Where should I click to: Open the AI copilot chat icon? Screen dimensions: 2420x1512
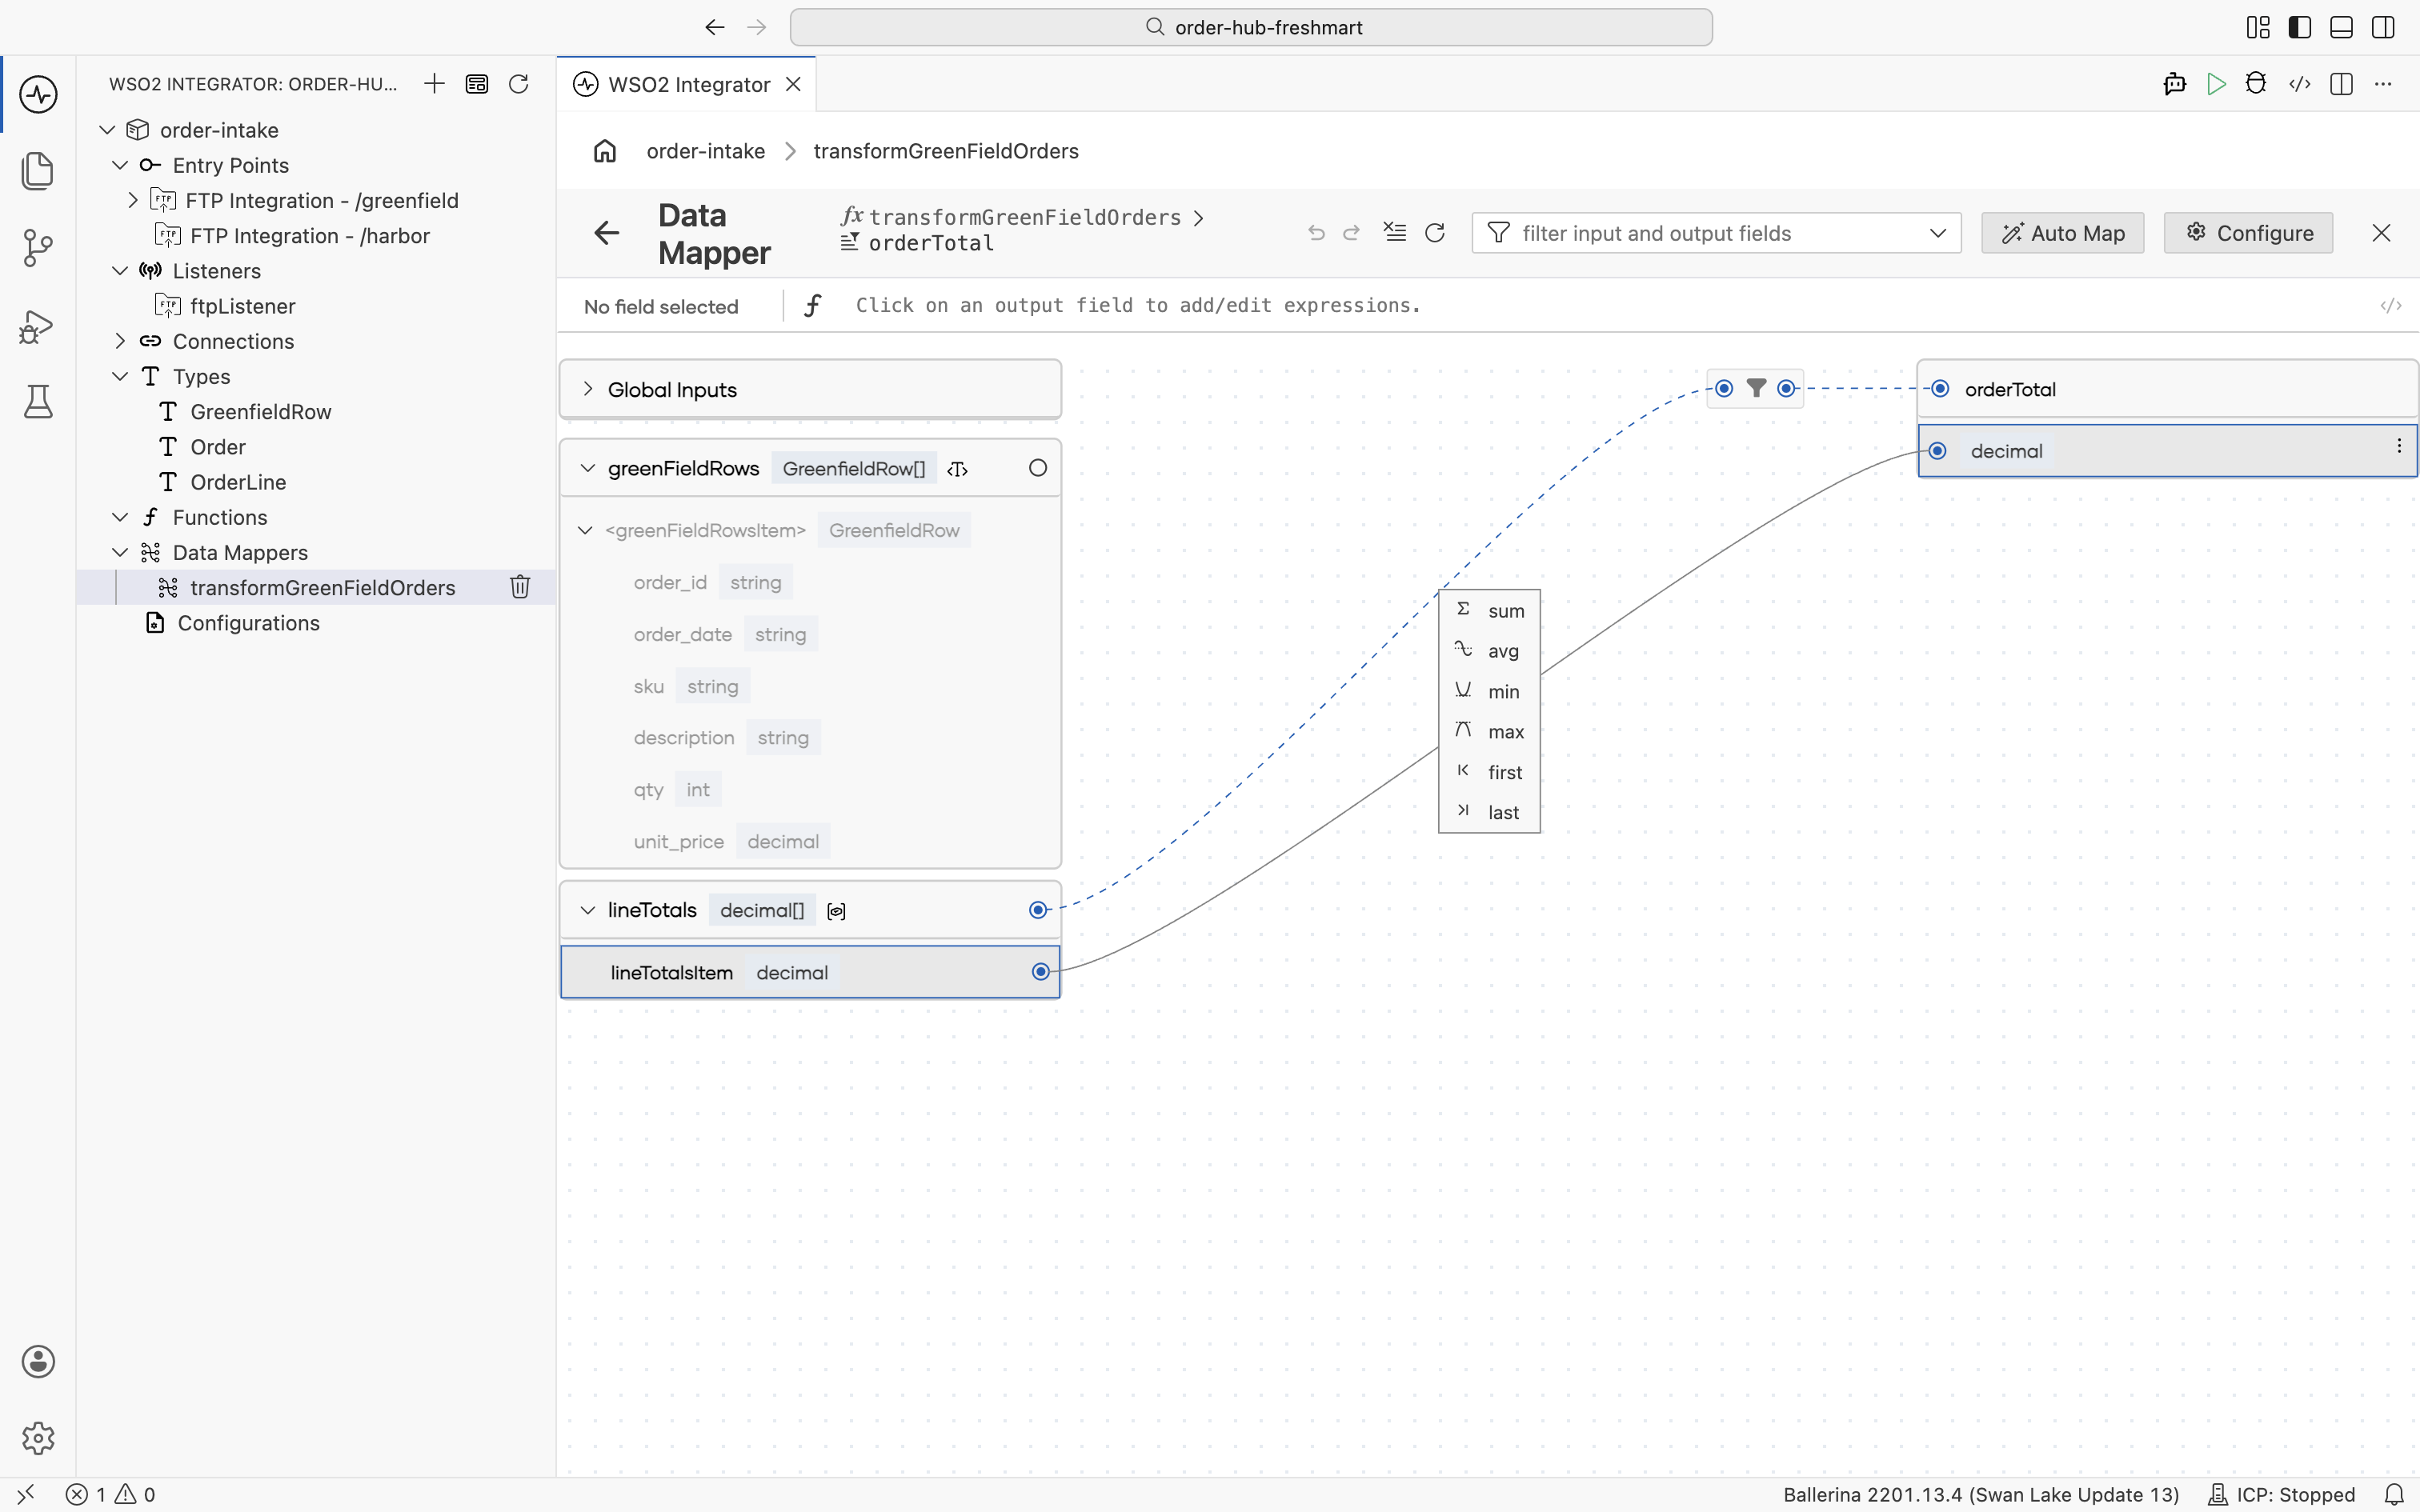[x=2174, y=84]
